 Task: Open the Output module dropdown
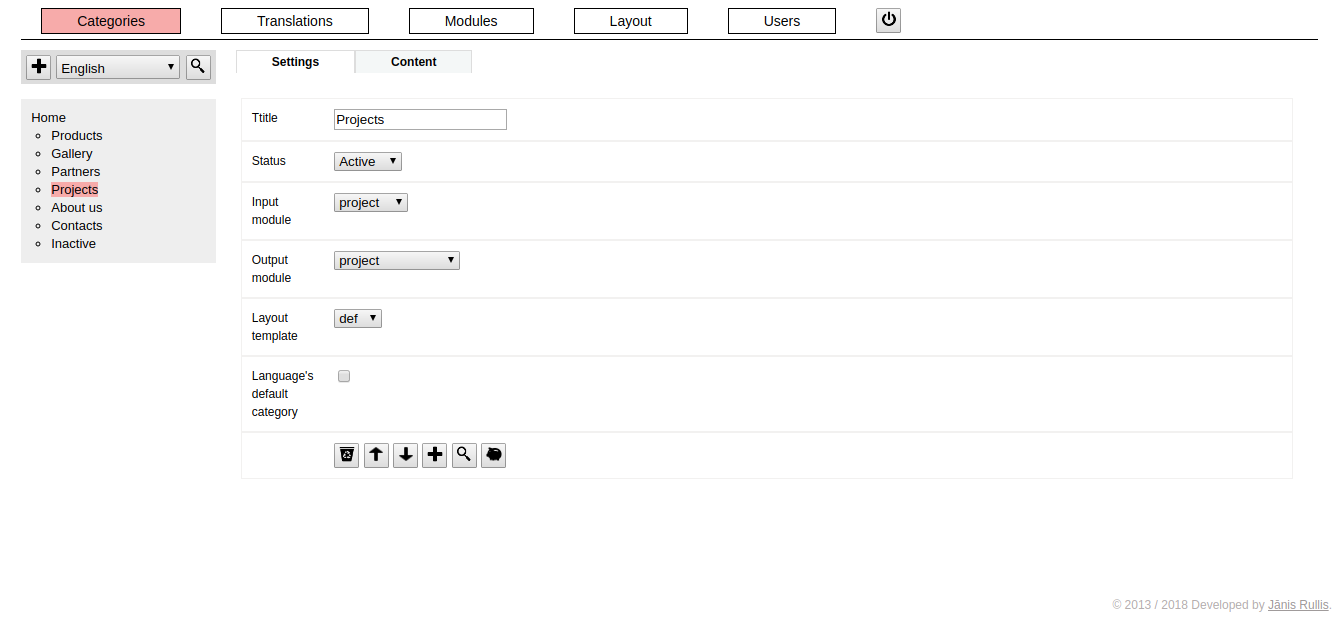coord(397,260)
